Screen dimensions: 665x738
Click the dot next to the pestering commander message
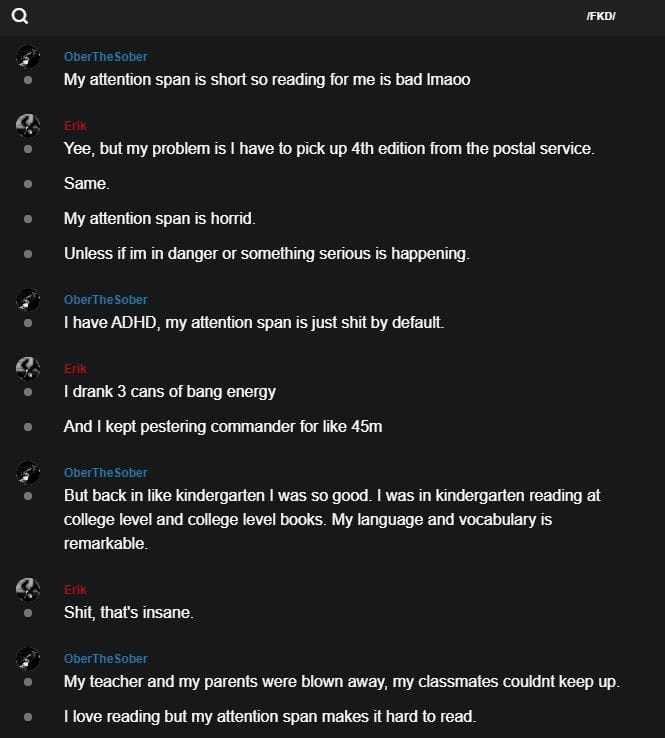[x=28, y=427]
